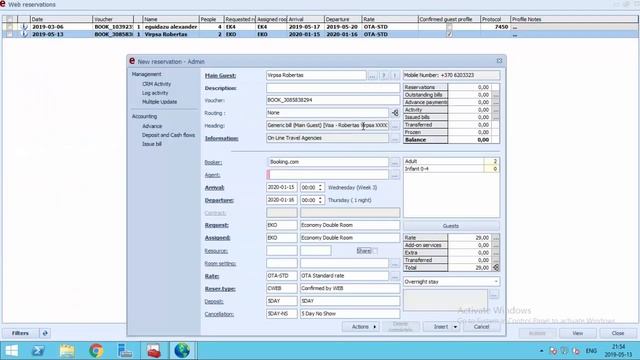Viewport: 640px width, 360px height.
Task: Browse for Main Guest with the ellipsis button
Action: pos(372,76)
